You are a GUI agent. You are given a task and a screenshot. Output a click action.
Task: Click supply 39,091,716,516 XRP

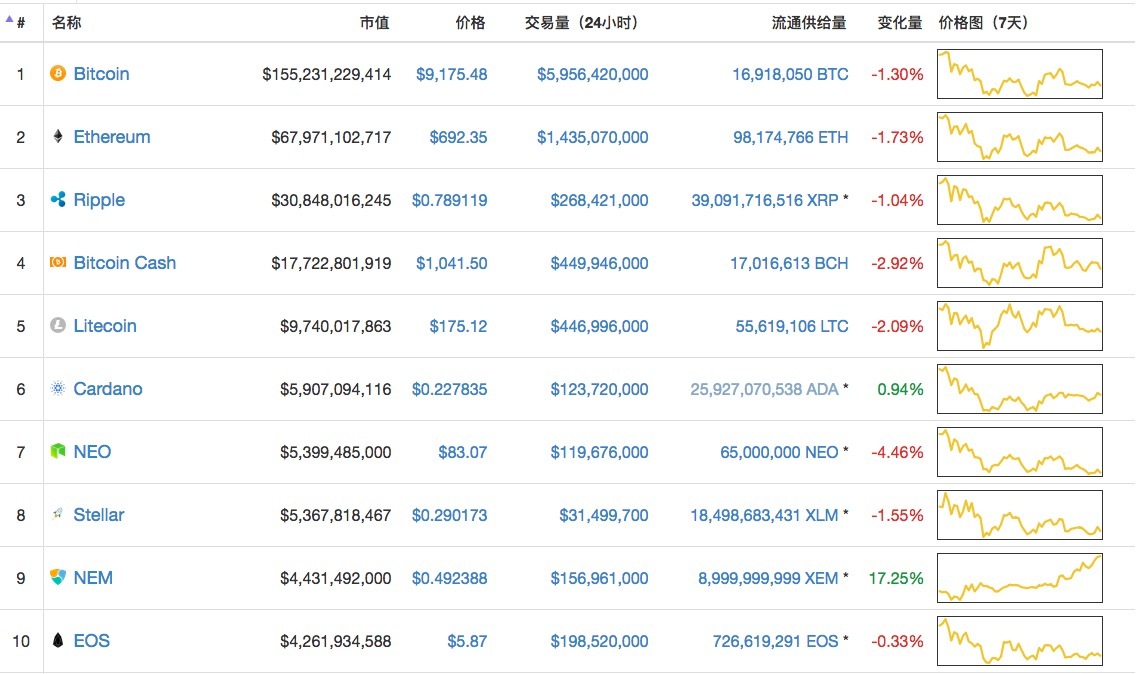tap(764, 201)
